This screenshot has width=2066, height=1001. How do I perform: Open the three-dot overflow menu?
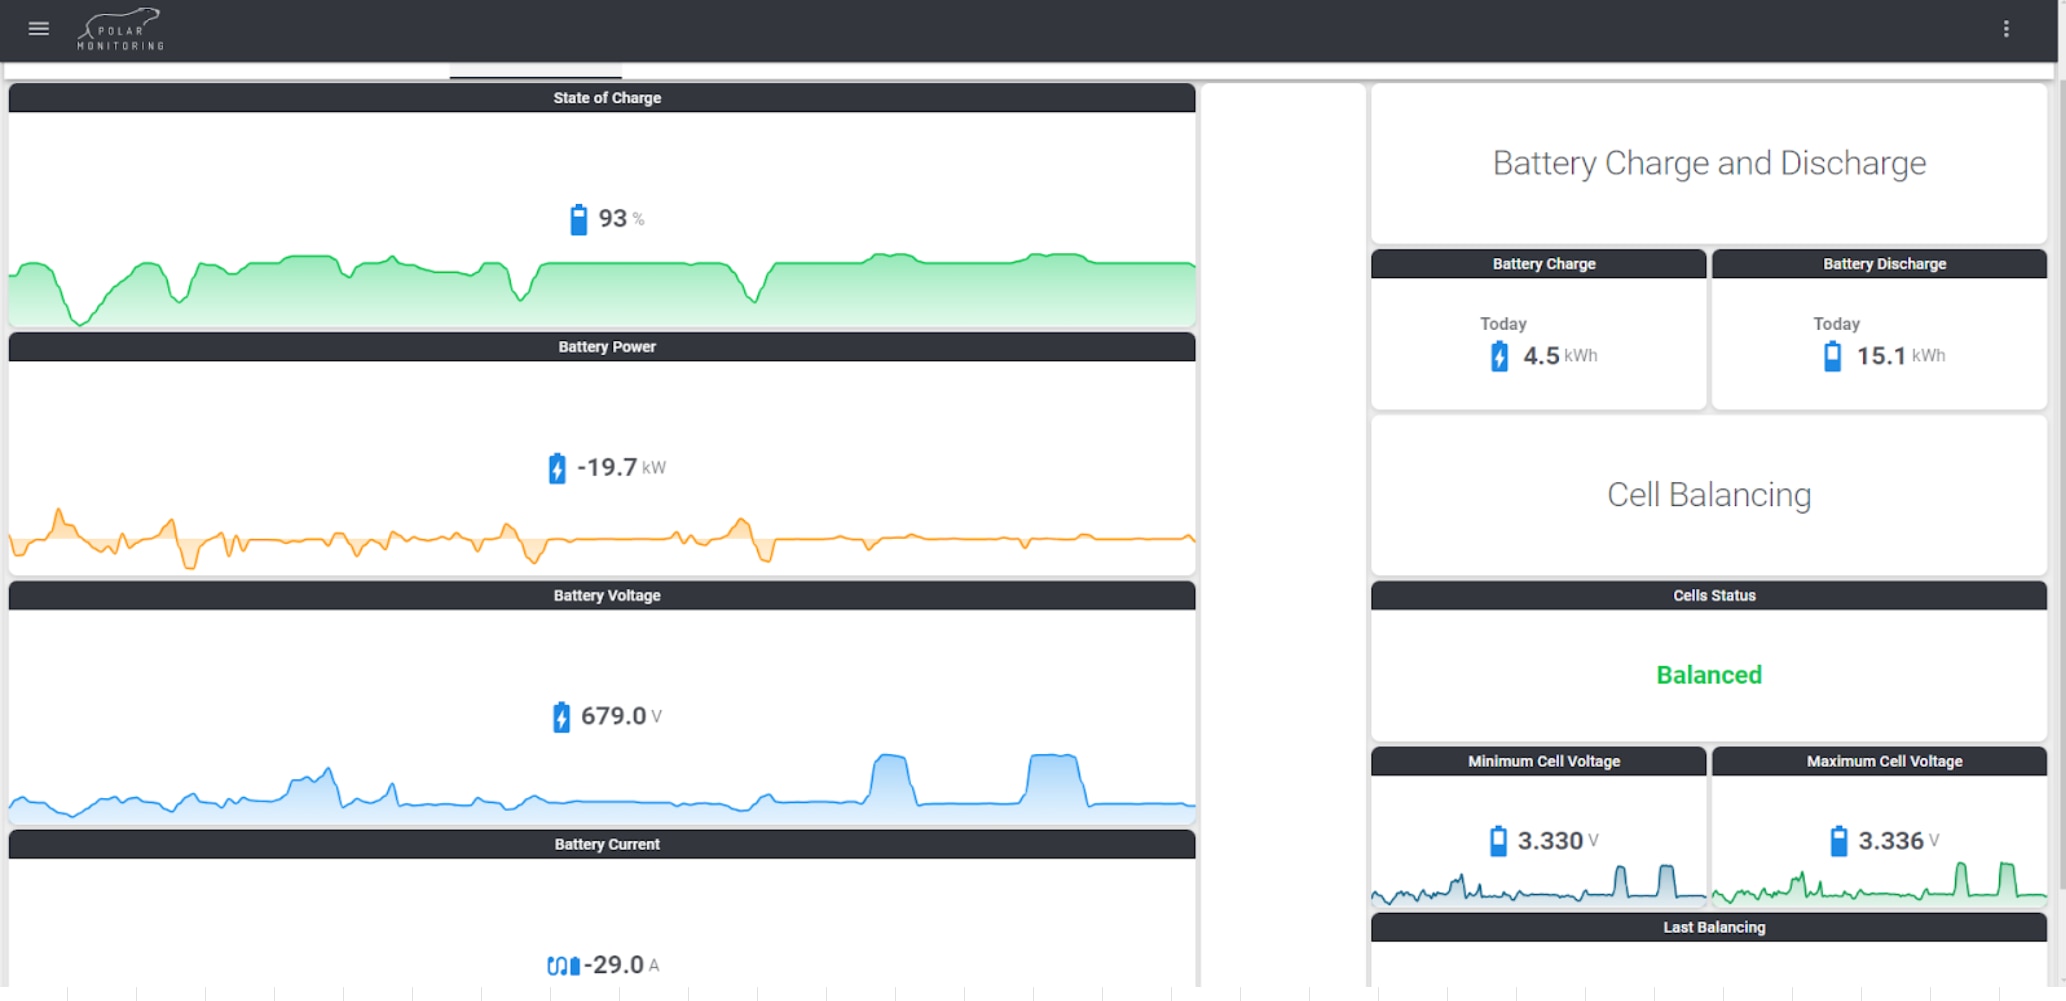(x=2005, y=29)
